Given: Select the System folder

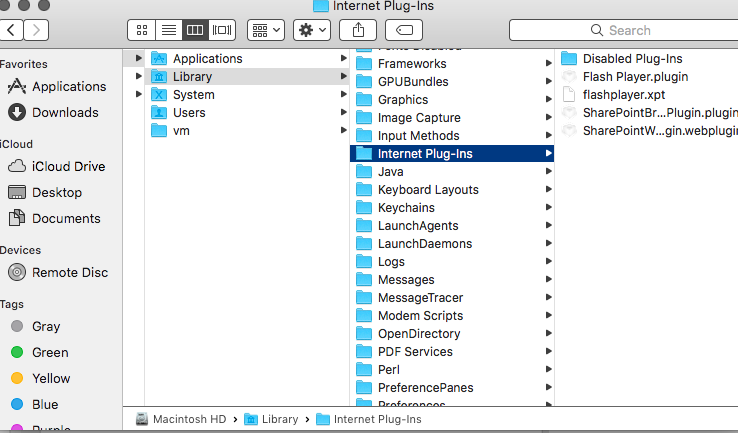Looking at the screenshot, I should 247,95.
